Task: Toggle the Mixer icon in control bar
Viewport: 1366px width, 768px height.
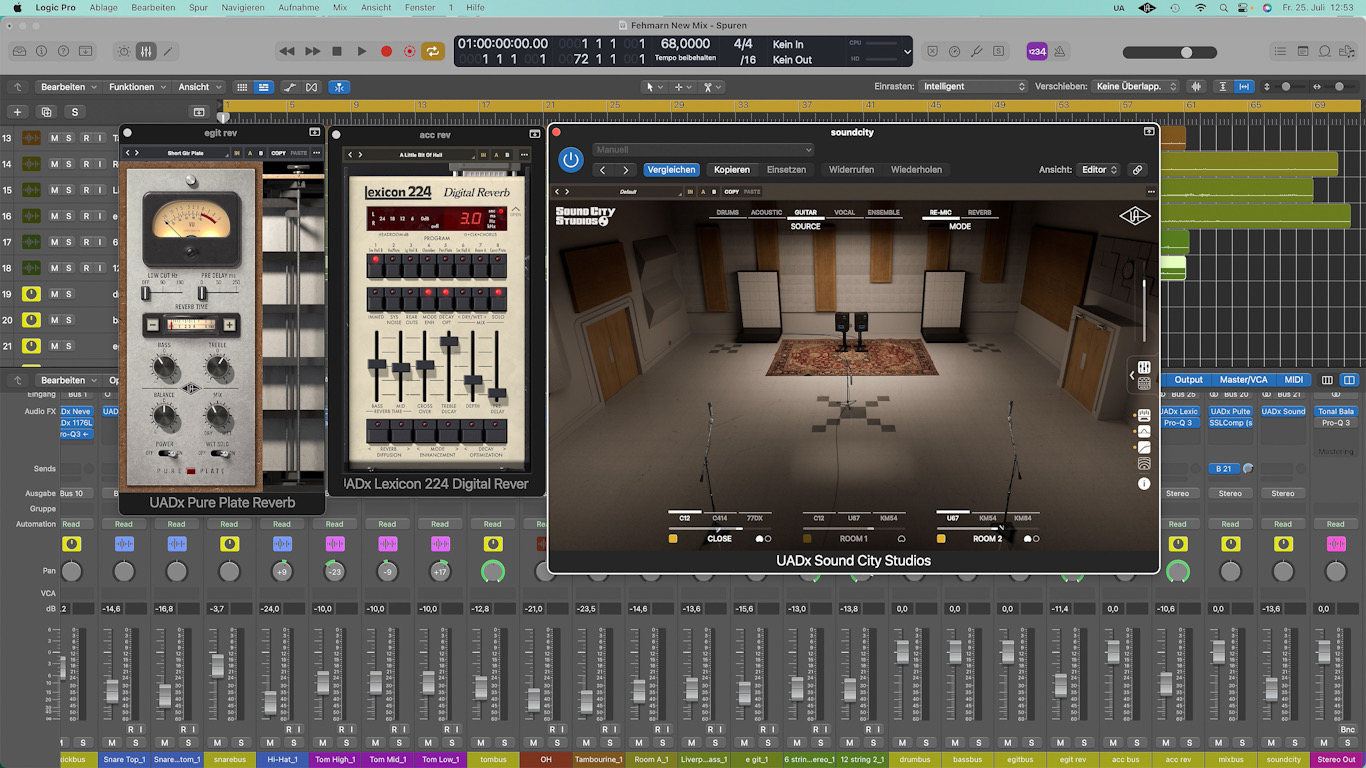Action: coord(146,51)
